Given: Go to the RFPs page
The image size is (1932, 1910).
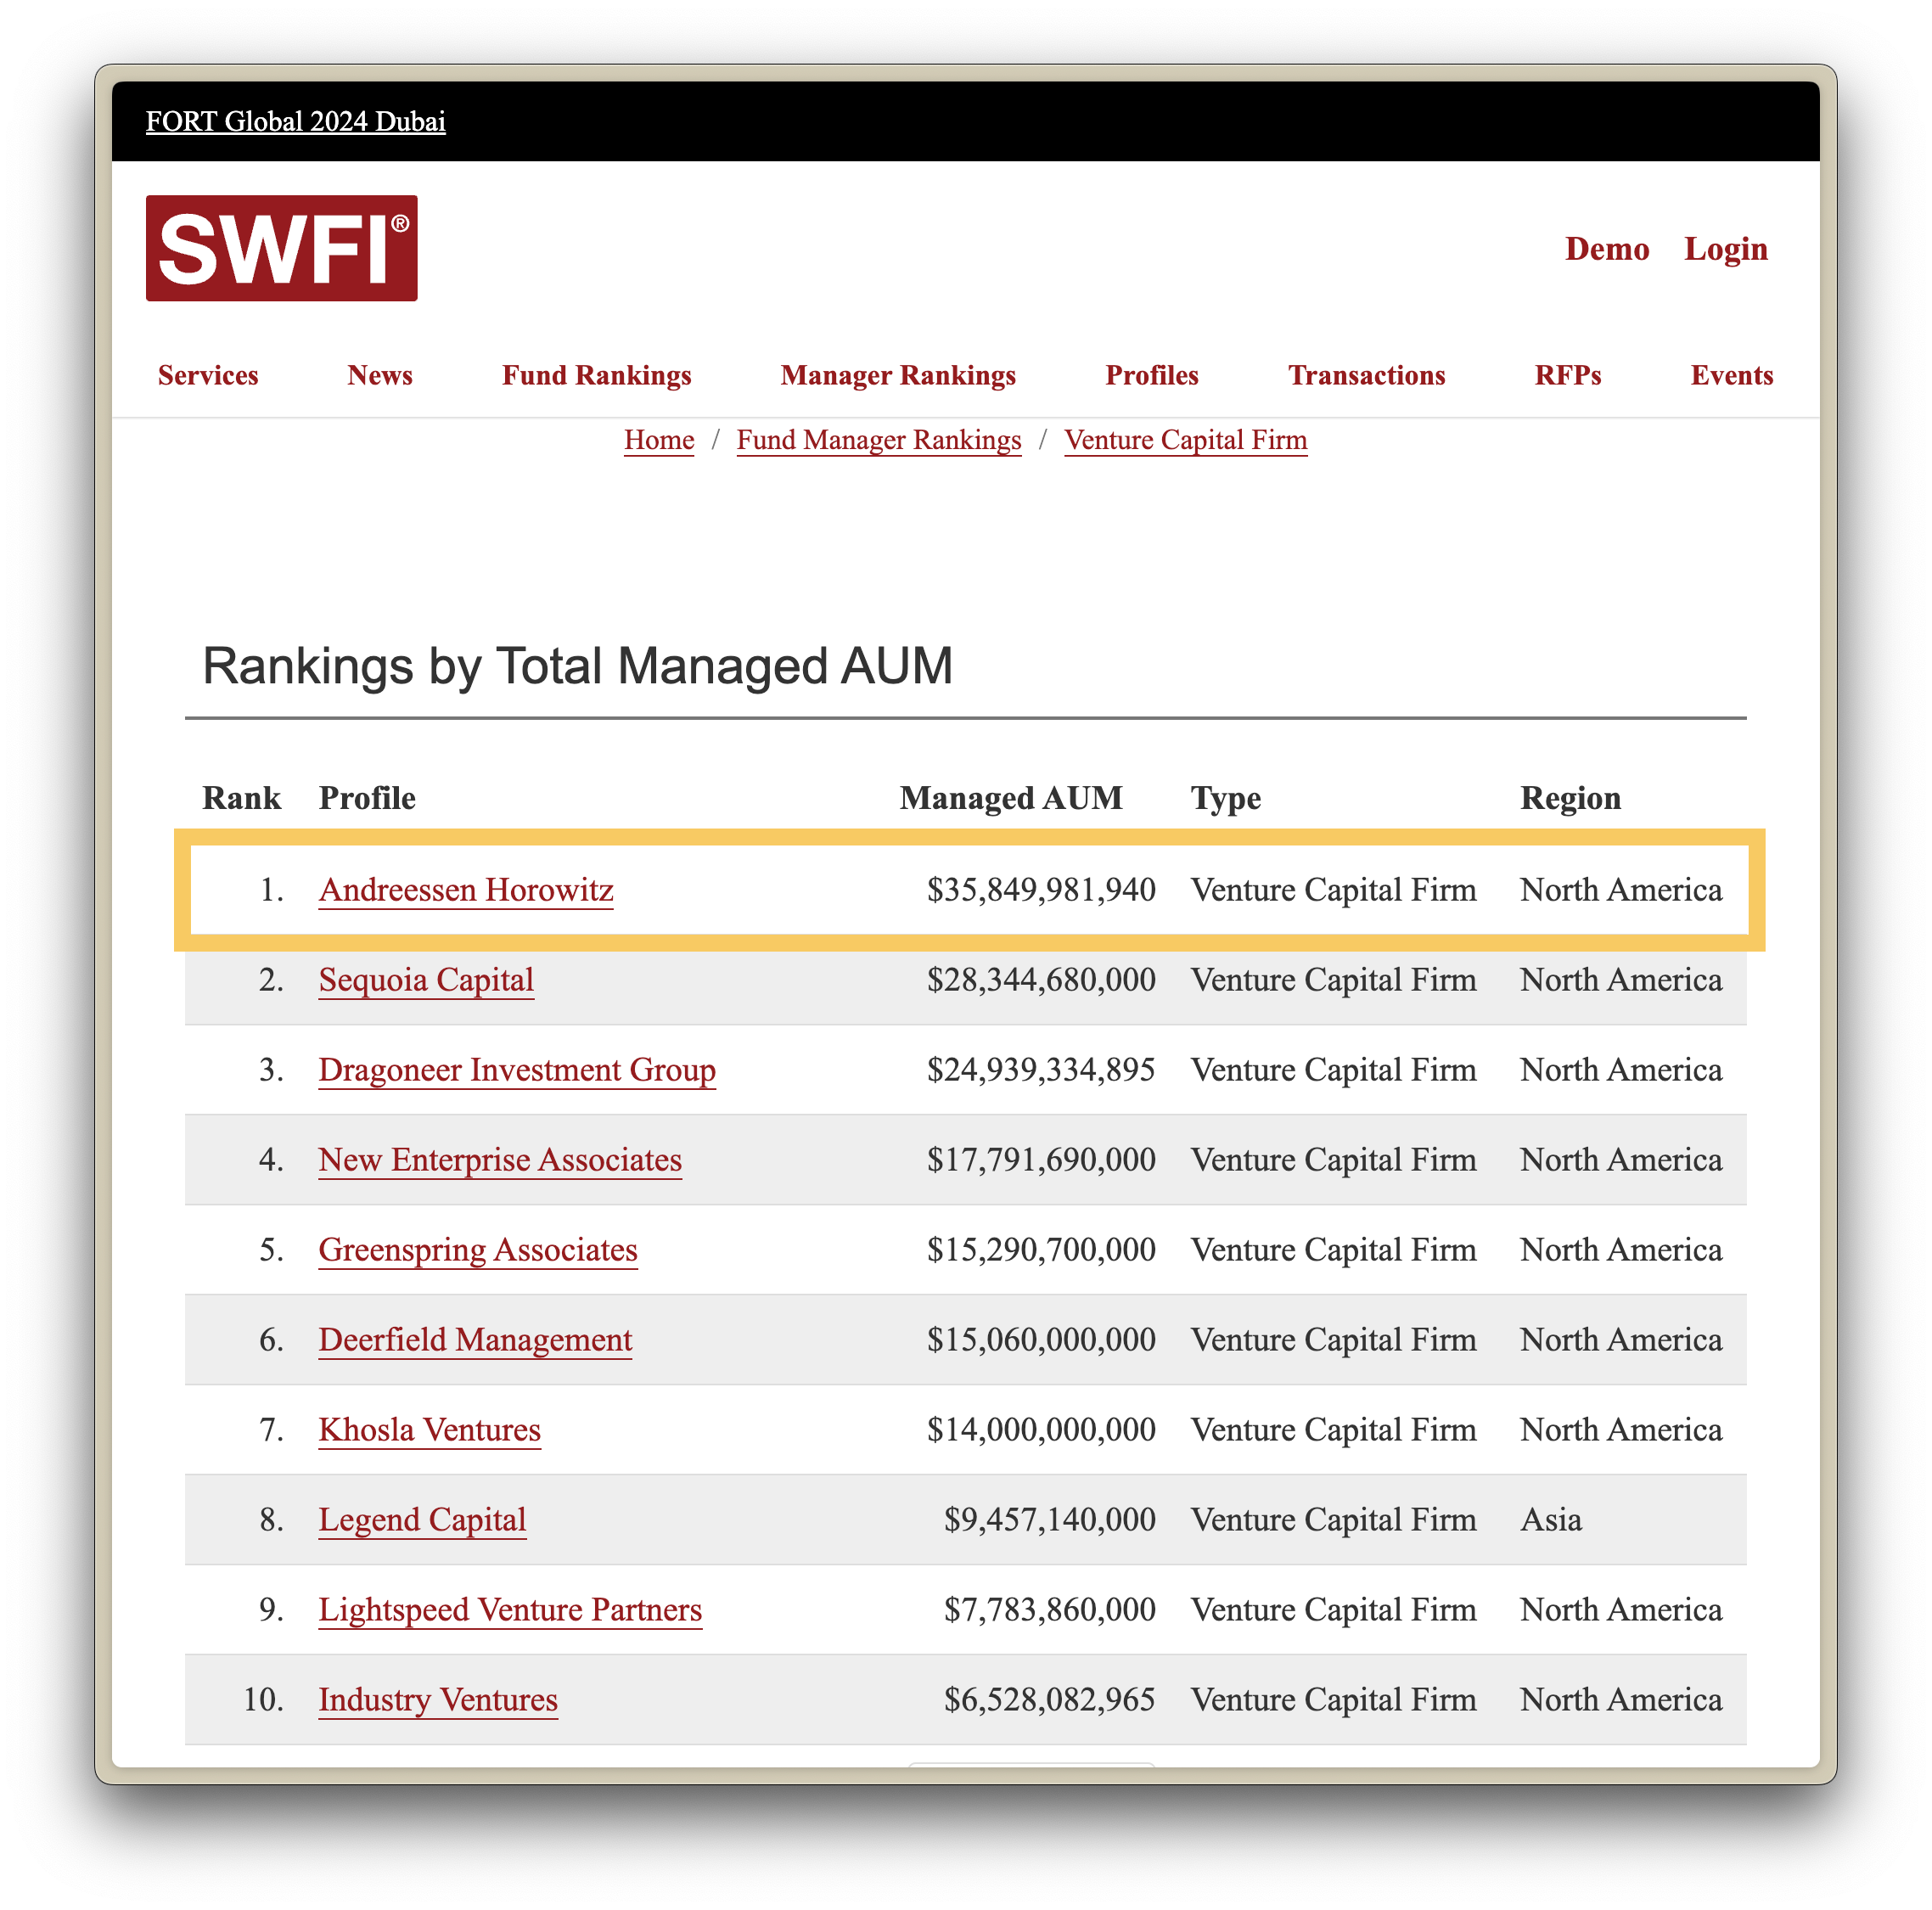Looking at the screenshot, I should pyautogui.click(x=1567, y=375).
